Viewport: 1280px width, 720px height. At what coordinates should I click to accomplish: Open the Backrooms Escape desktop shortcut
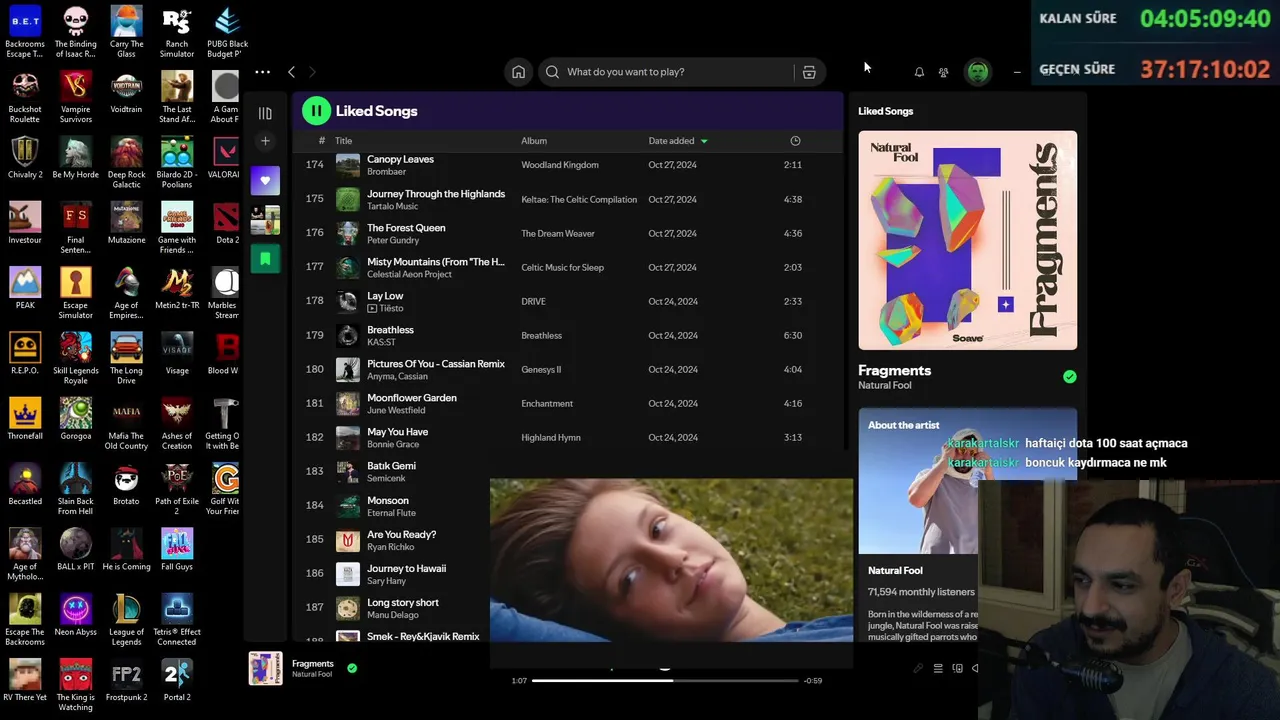(x=25, y=31)
